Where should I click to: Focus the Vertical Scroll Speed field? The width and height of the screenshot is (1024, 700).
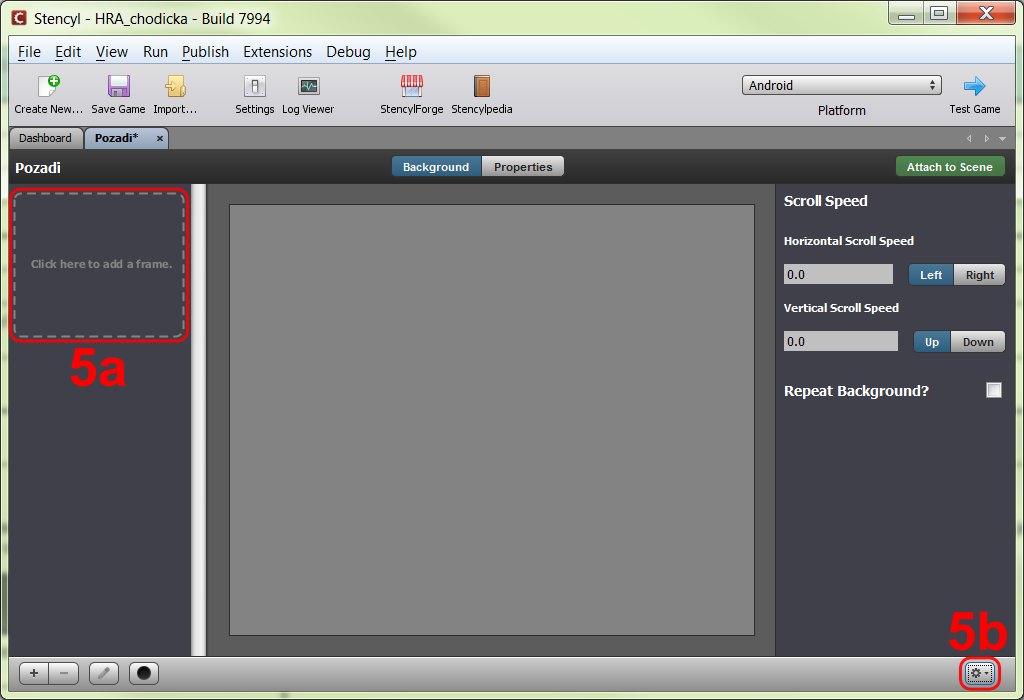(x=840, y=342)
